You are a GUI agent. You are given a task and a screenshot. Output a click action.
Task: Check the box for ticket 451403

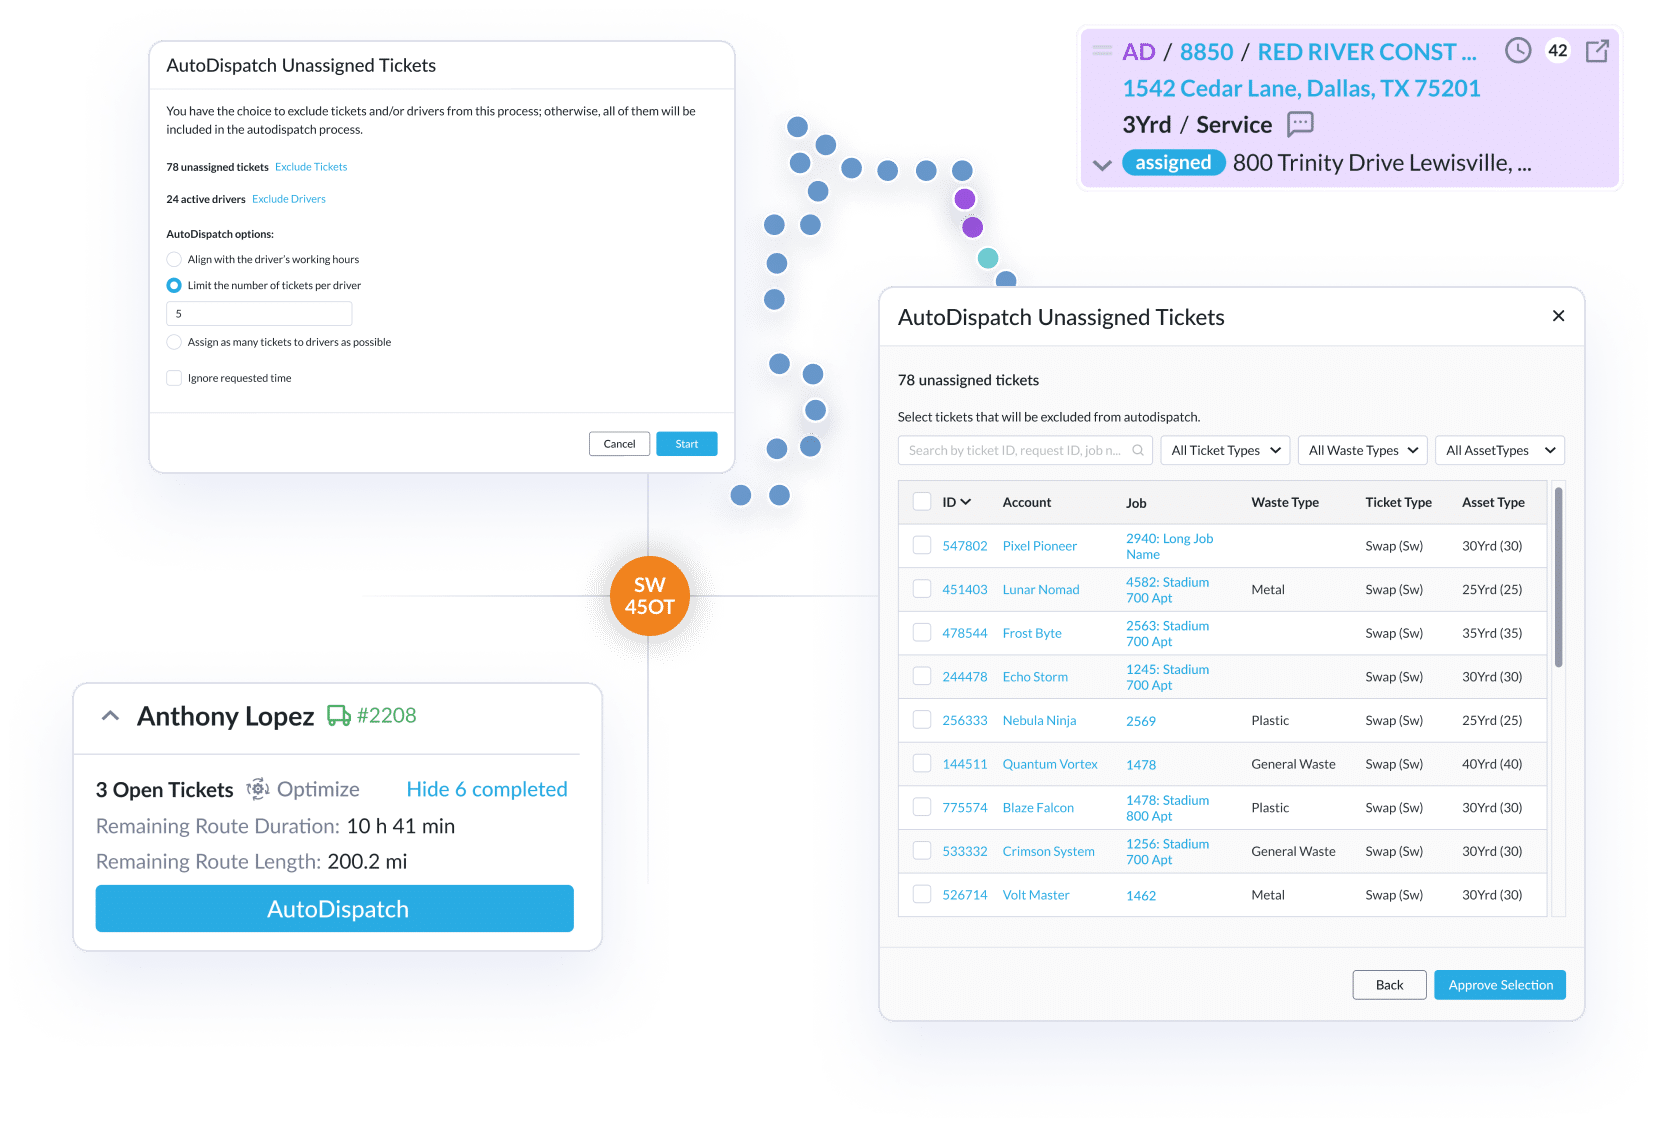click(x=922, y=589)
